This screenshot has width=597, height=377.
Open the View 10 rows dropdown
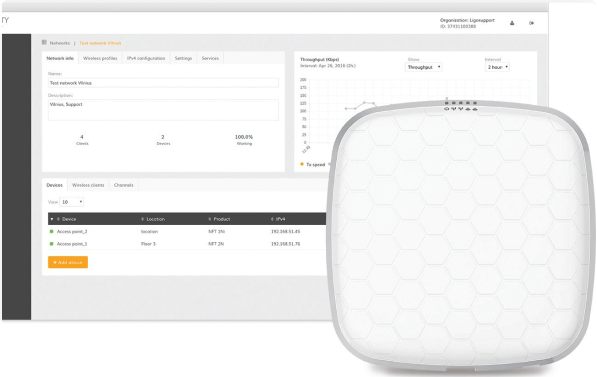[72, 202]
